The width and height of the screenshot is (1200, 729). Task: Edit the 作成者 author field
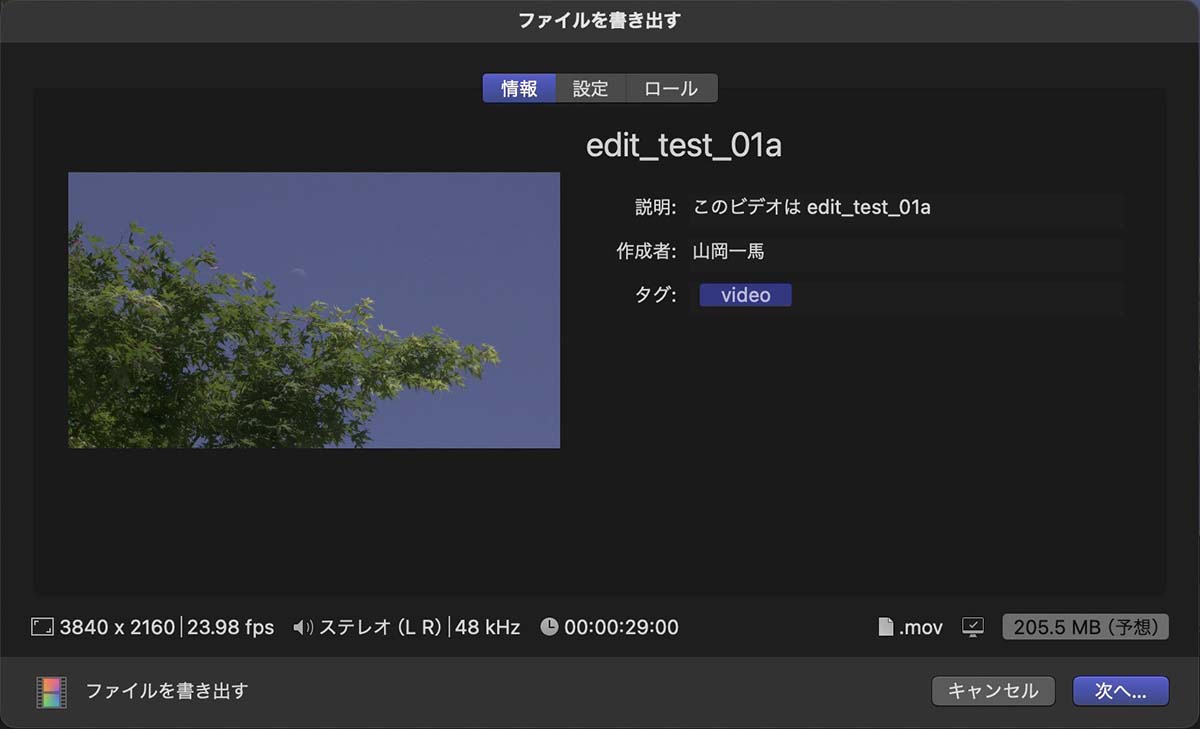click(x=905, y=251)
